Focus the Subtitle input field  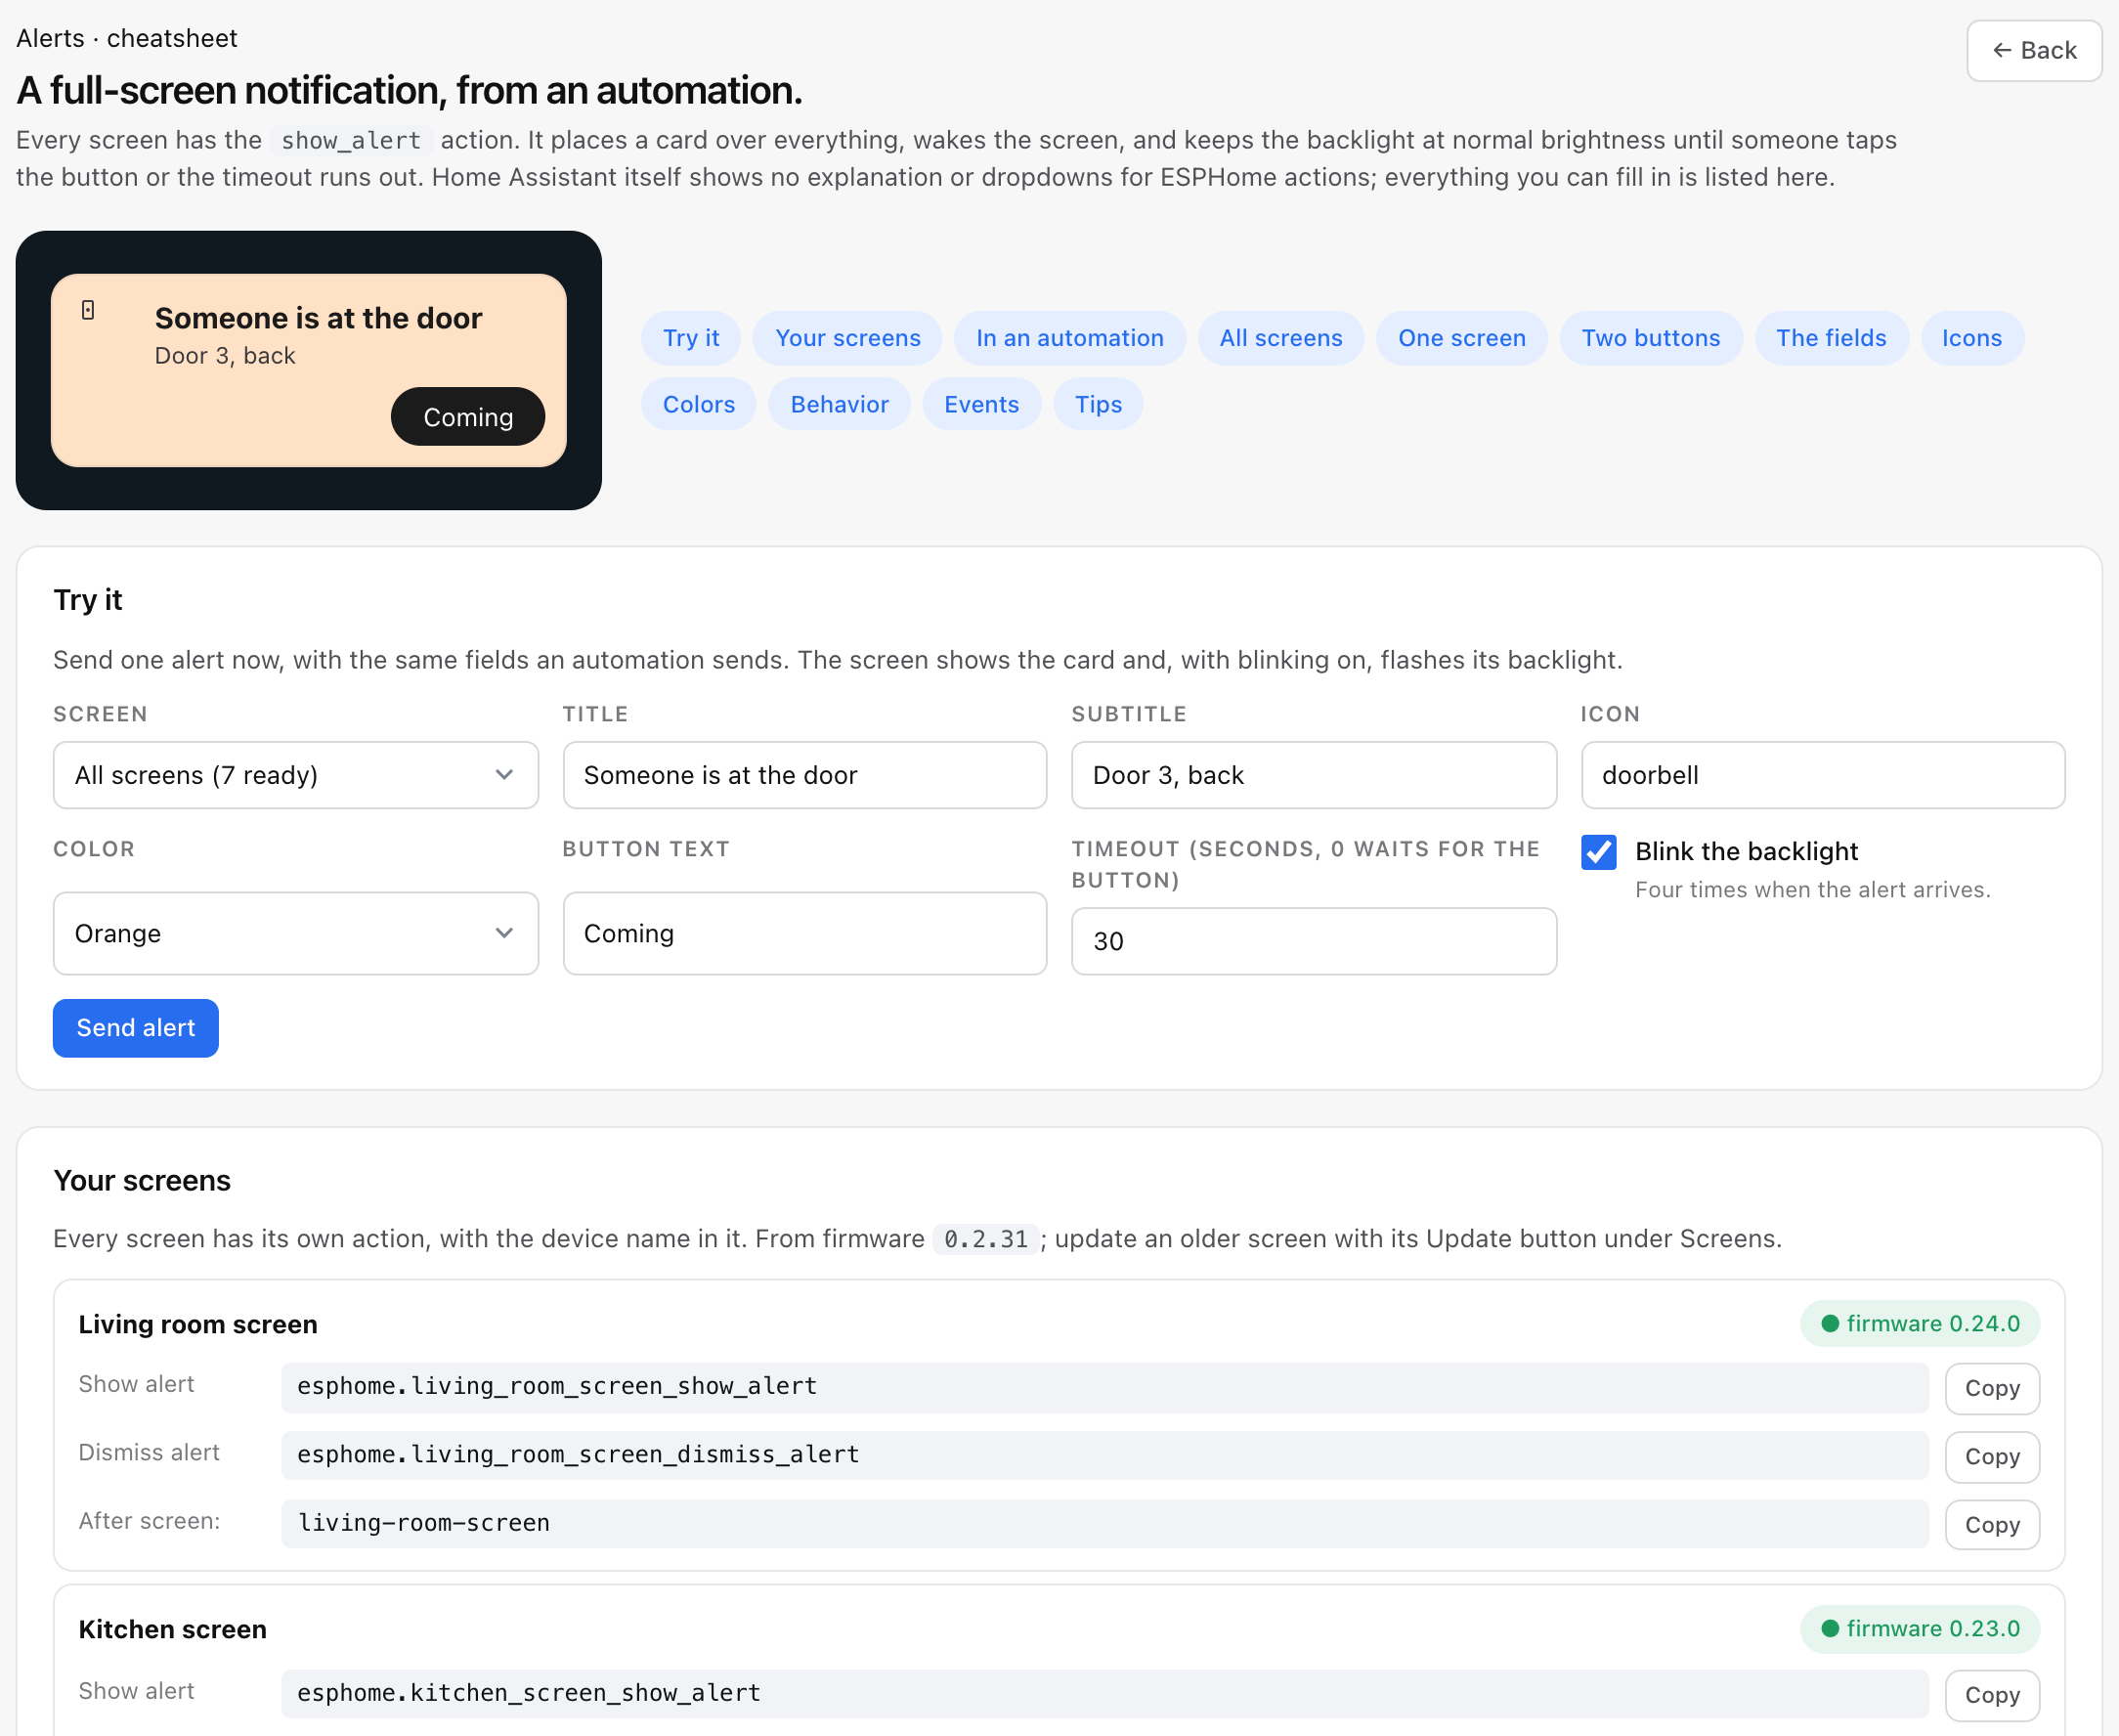coord(1313,775)
